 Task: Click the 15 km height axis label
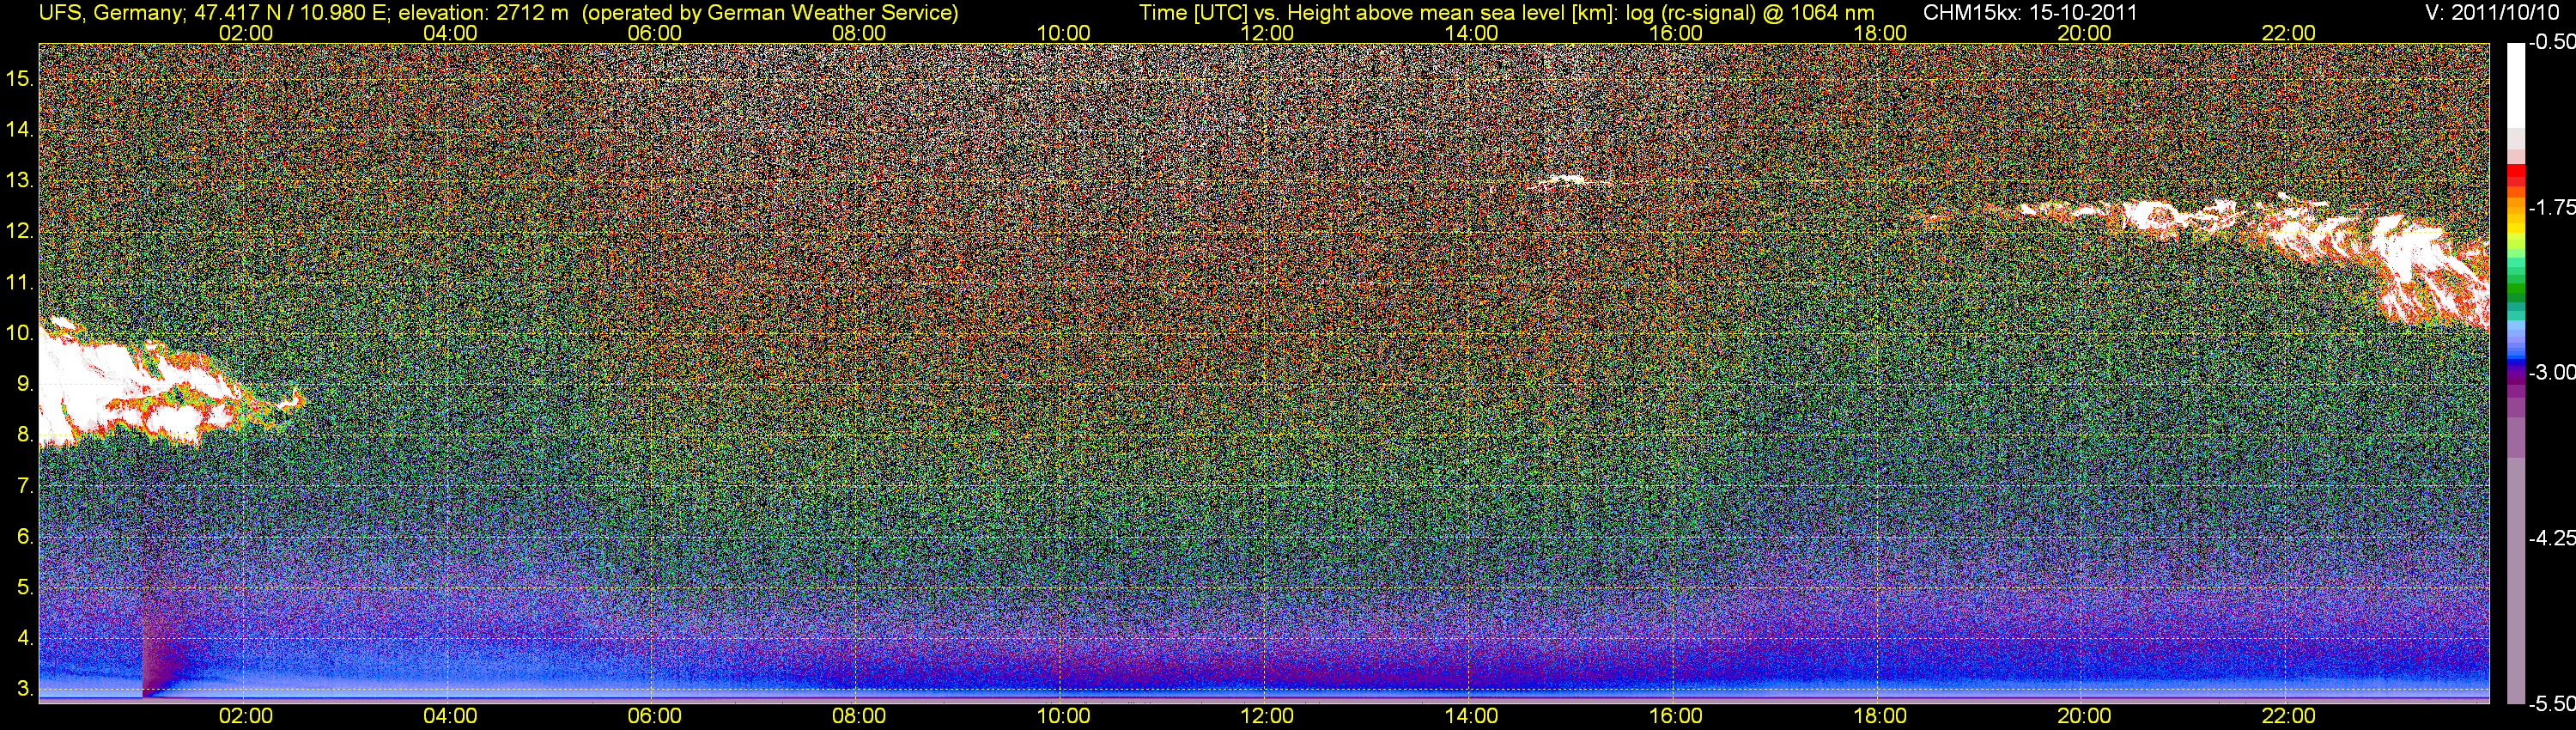pyautogui.click(x=20, y=78)
